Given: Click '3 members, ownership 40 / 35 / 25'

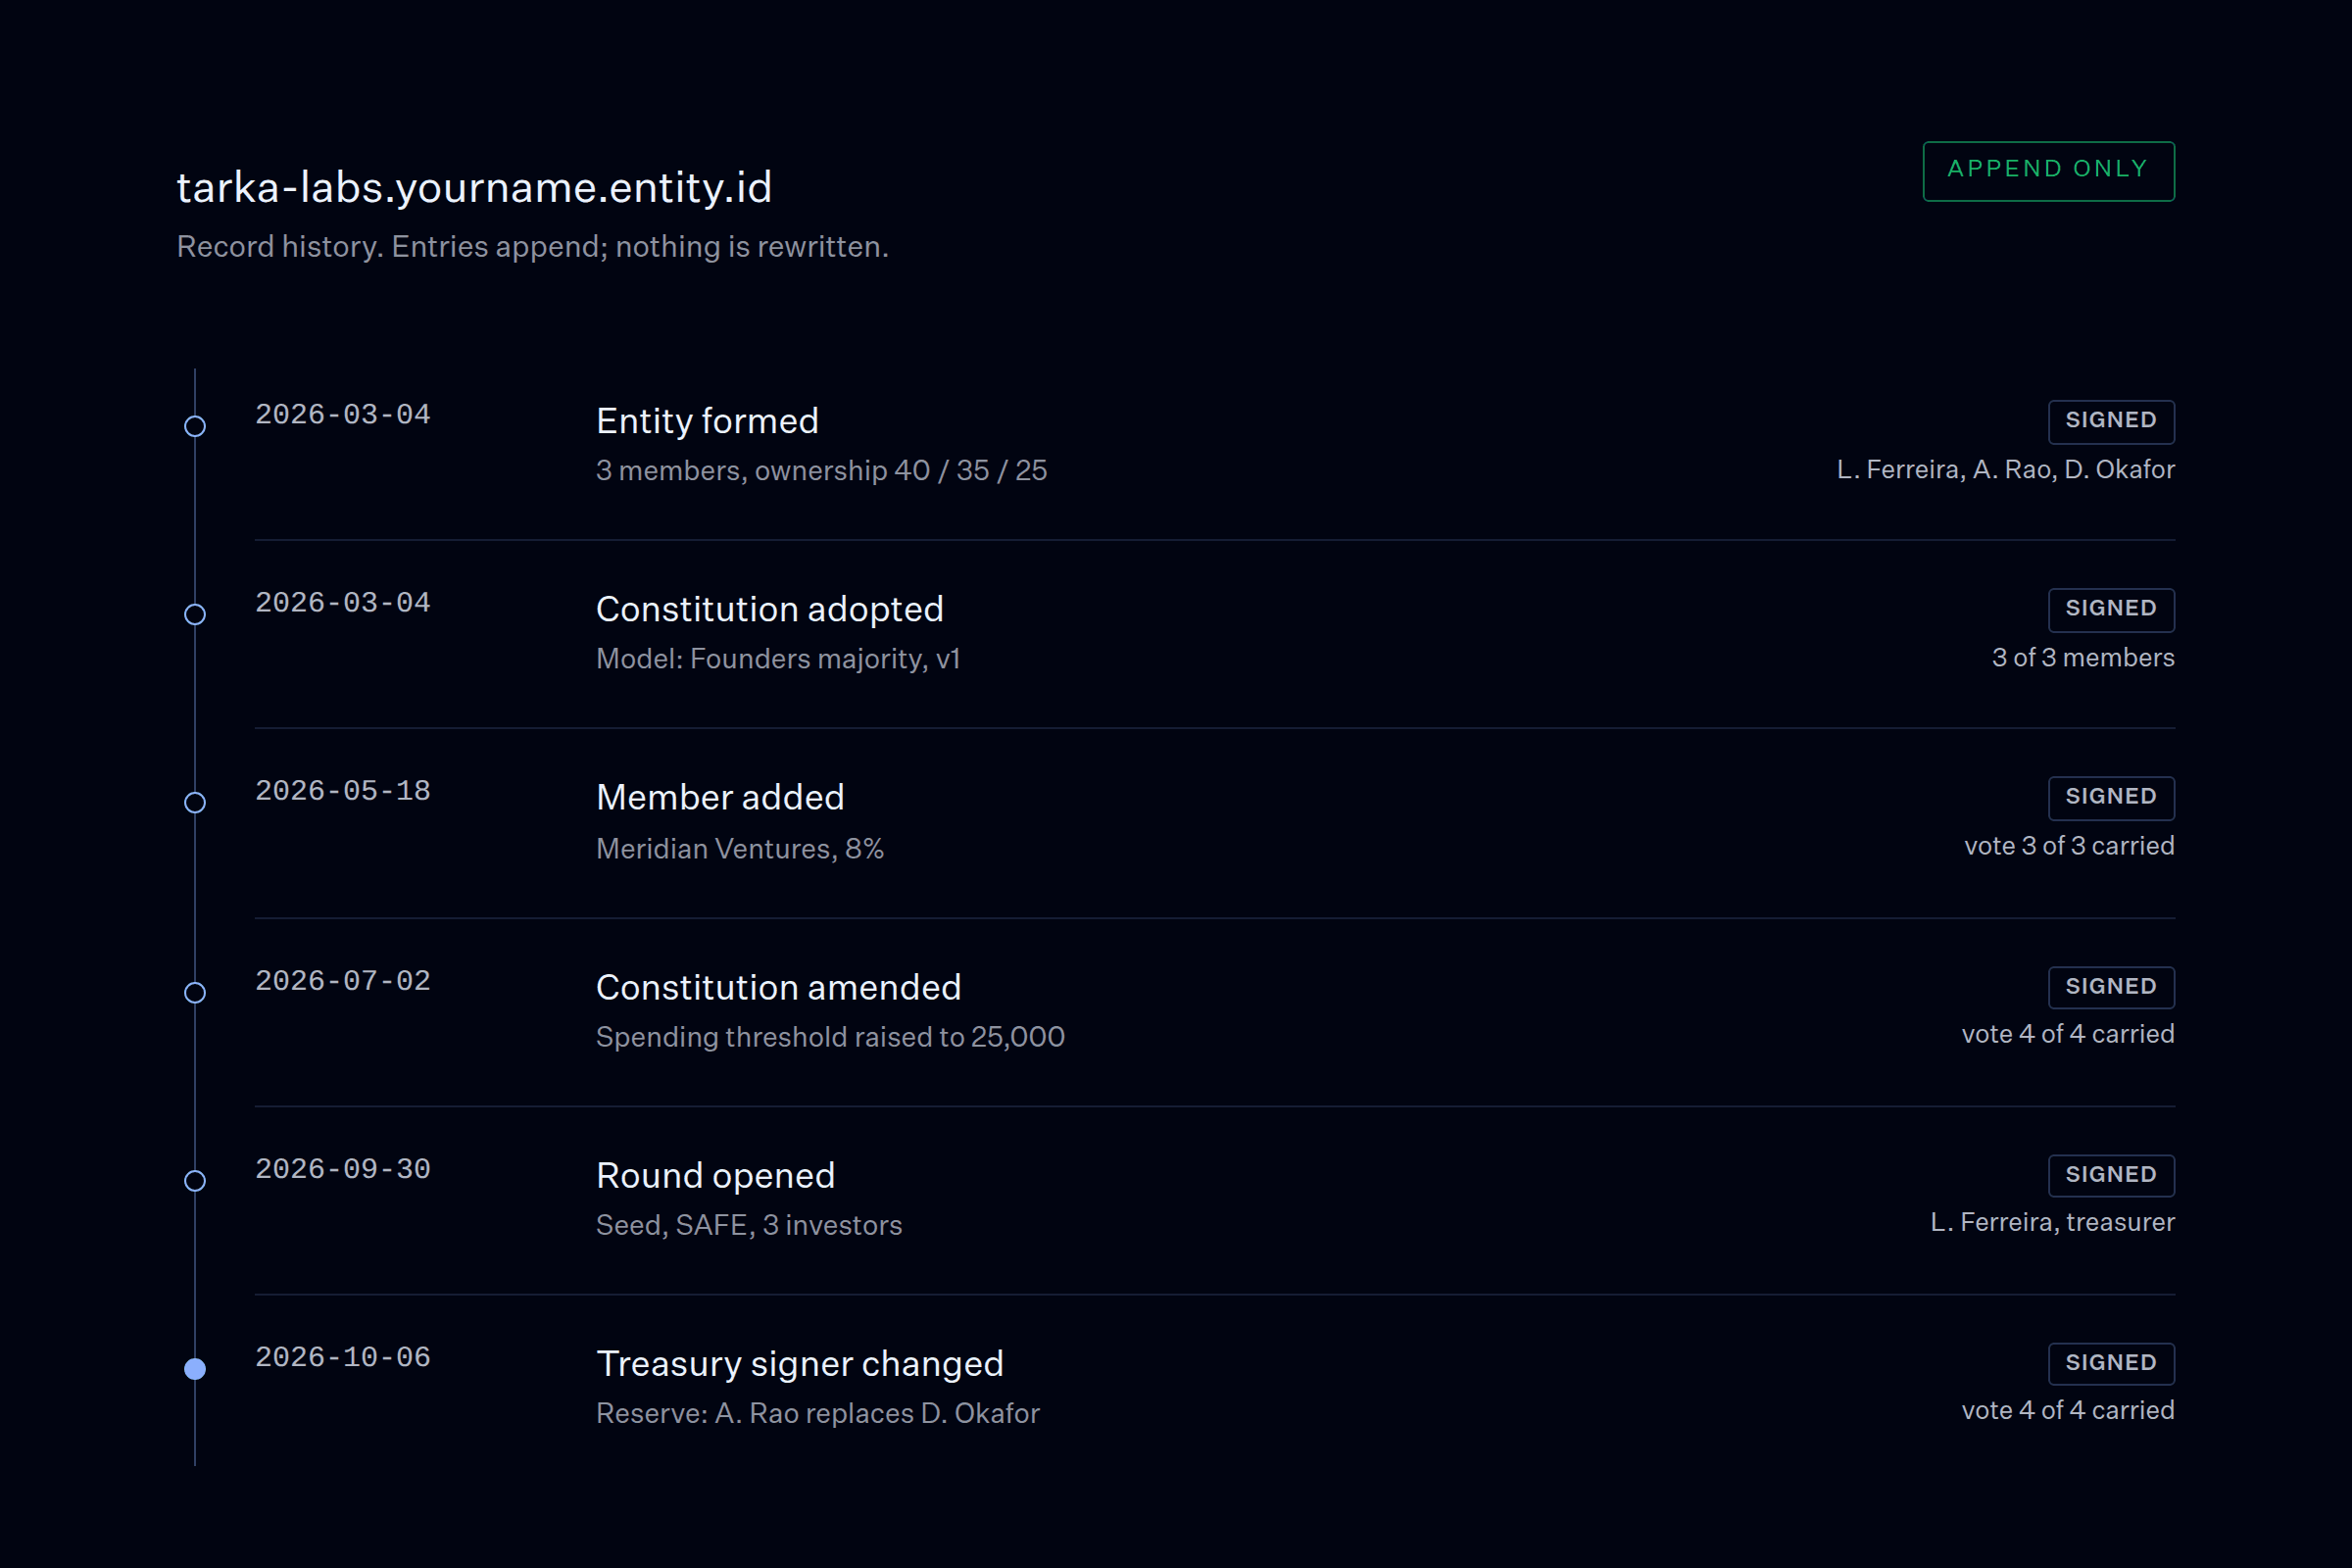Looking at the screenshot, I should [821, 470].
